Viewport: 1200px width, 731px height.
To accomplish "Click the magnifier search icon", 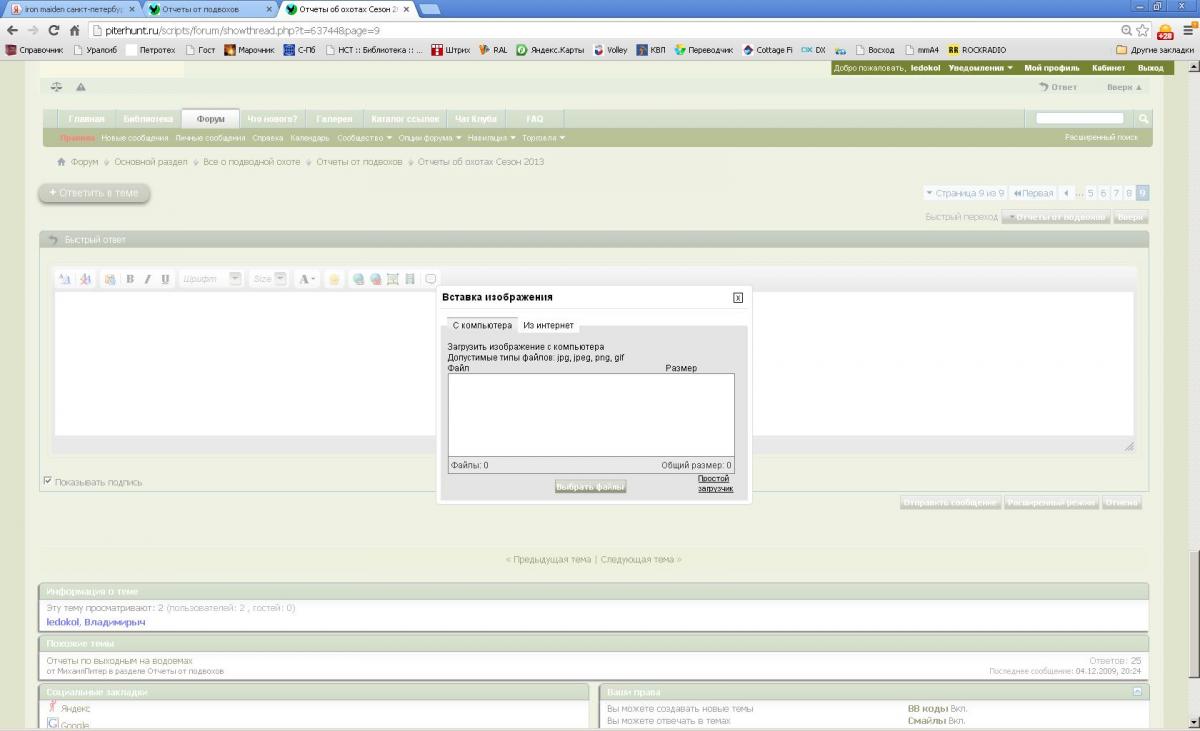I will tap(1144, 119).
